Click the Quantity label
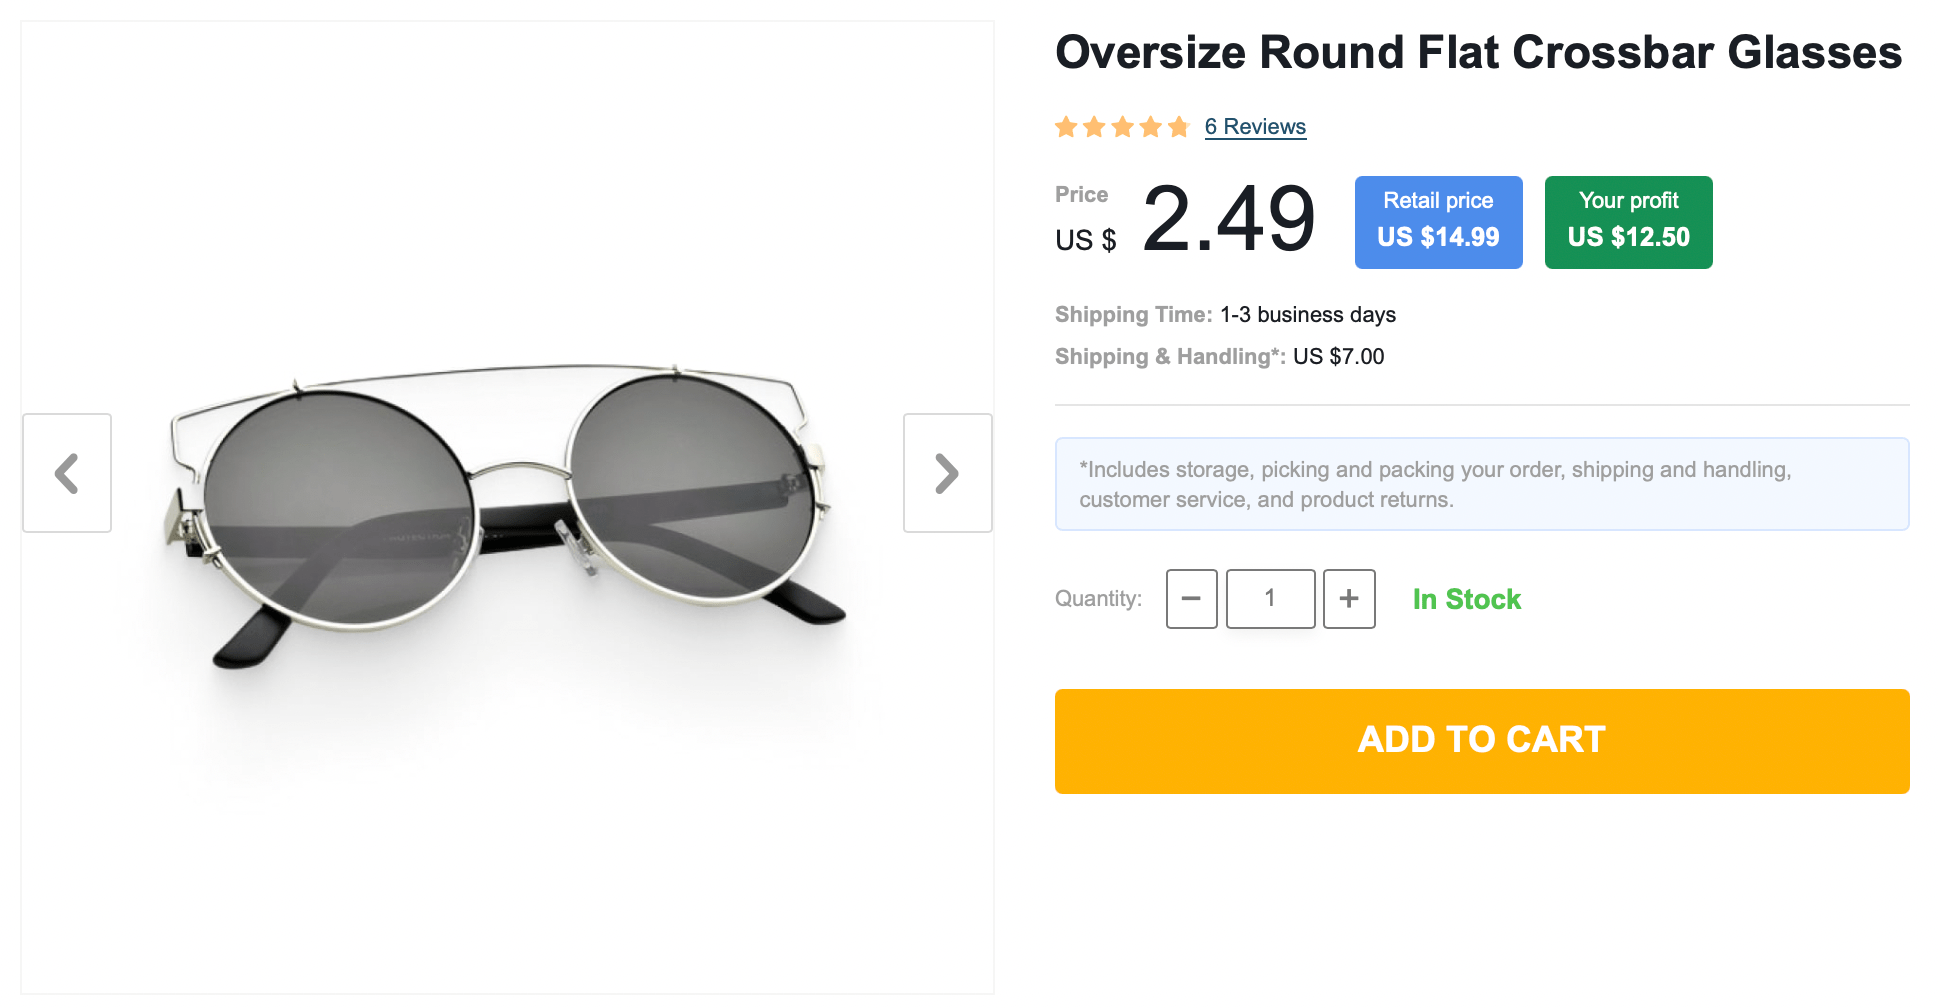 [1098, 599]
